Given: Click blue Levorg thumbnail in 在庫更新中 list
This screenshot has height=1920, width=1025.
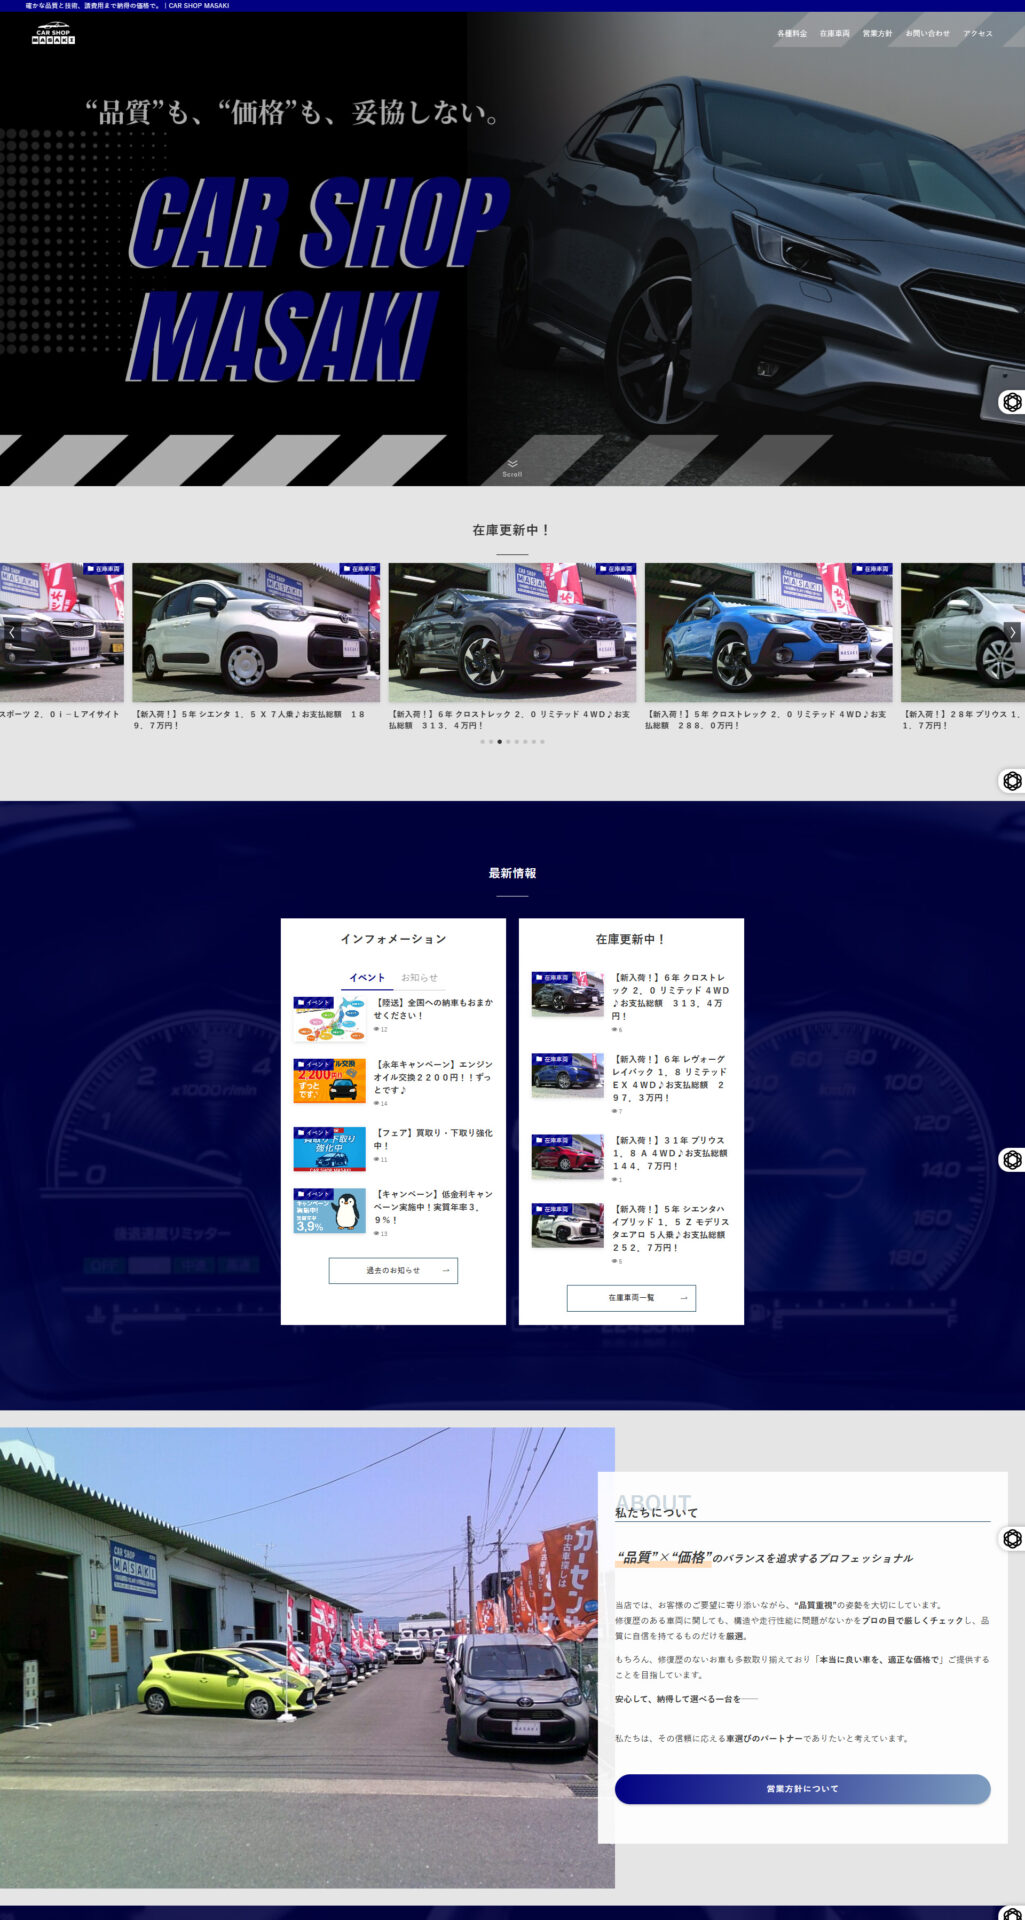Looking at the screenshot, I should [567, 1075].
